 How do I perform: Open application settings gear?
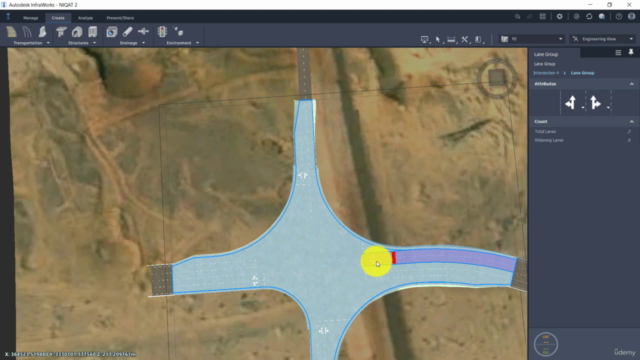point(560,17)
